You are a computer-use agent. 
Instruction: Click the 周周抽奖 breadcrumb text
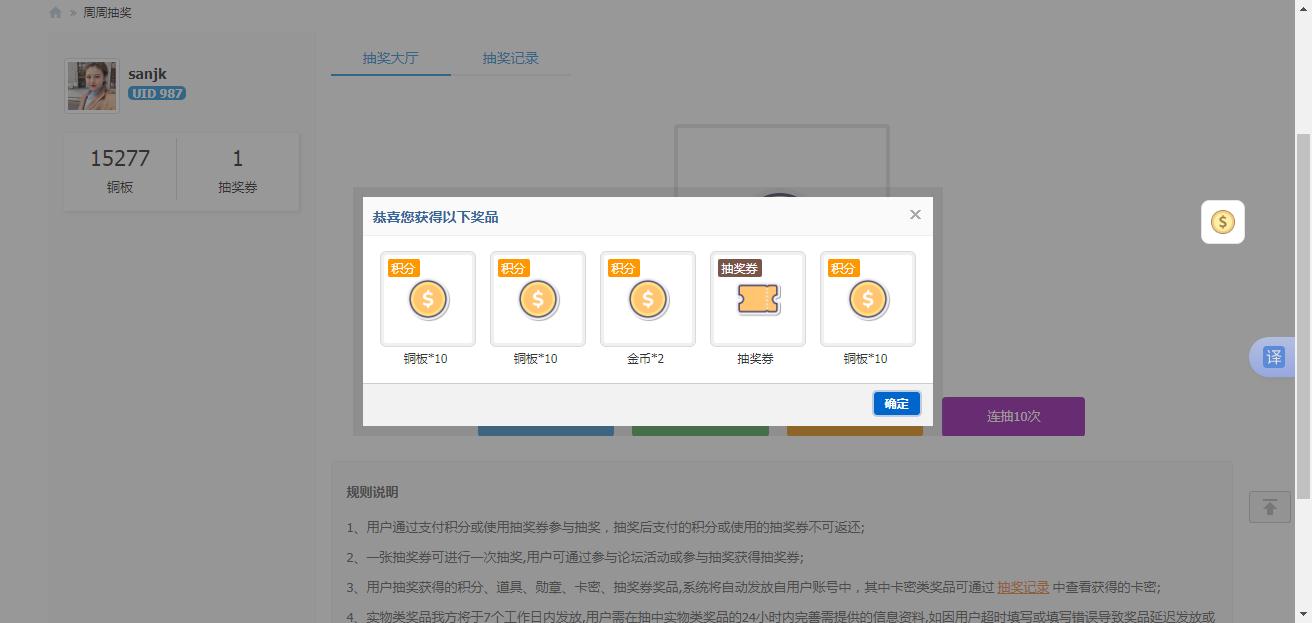[106, 12]
